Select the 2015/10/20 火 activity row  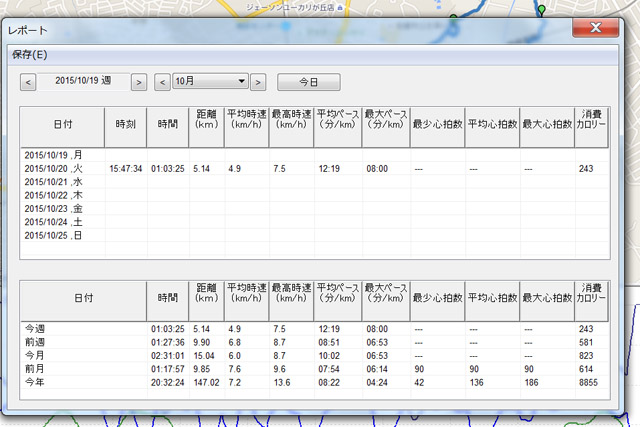point(314,169)
